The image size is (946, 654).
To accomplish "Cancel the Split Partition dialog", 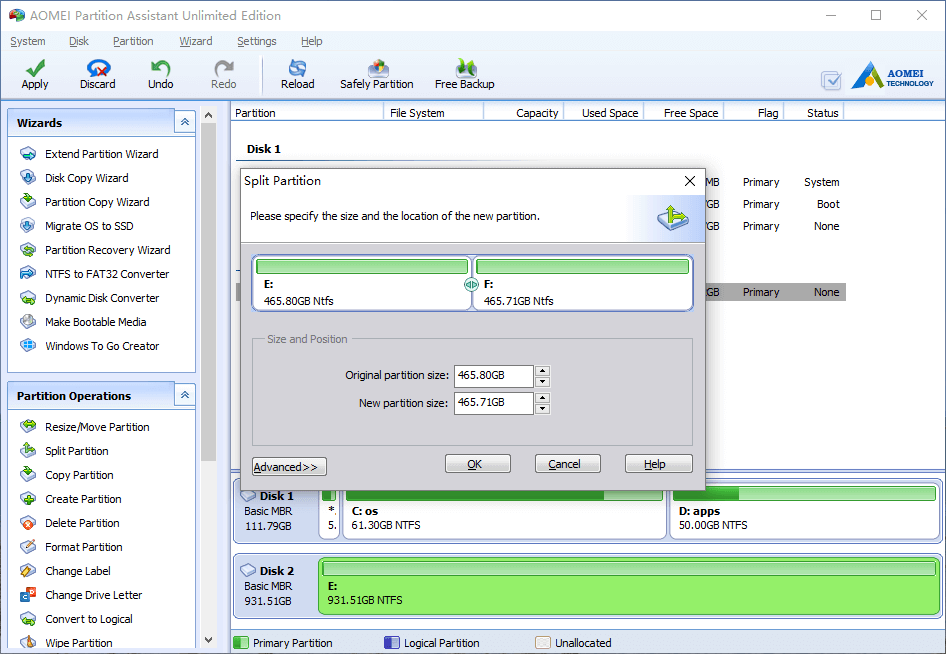I will (568, 464).
